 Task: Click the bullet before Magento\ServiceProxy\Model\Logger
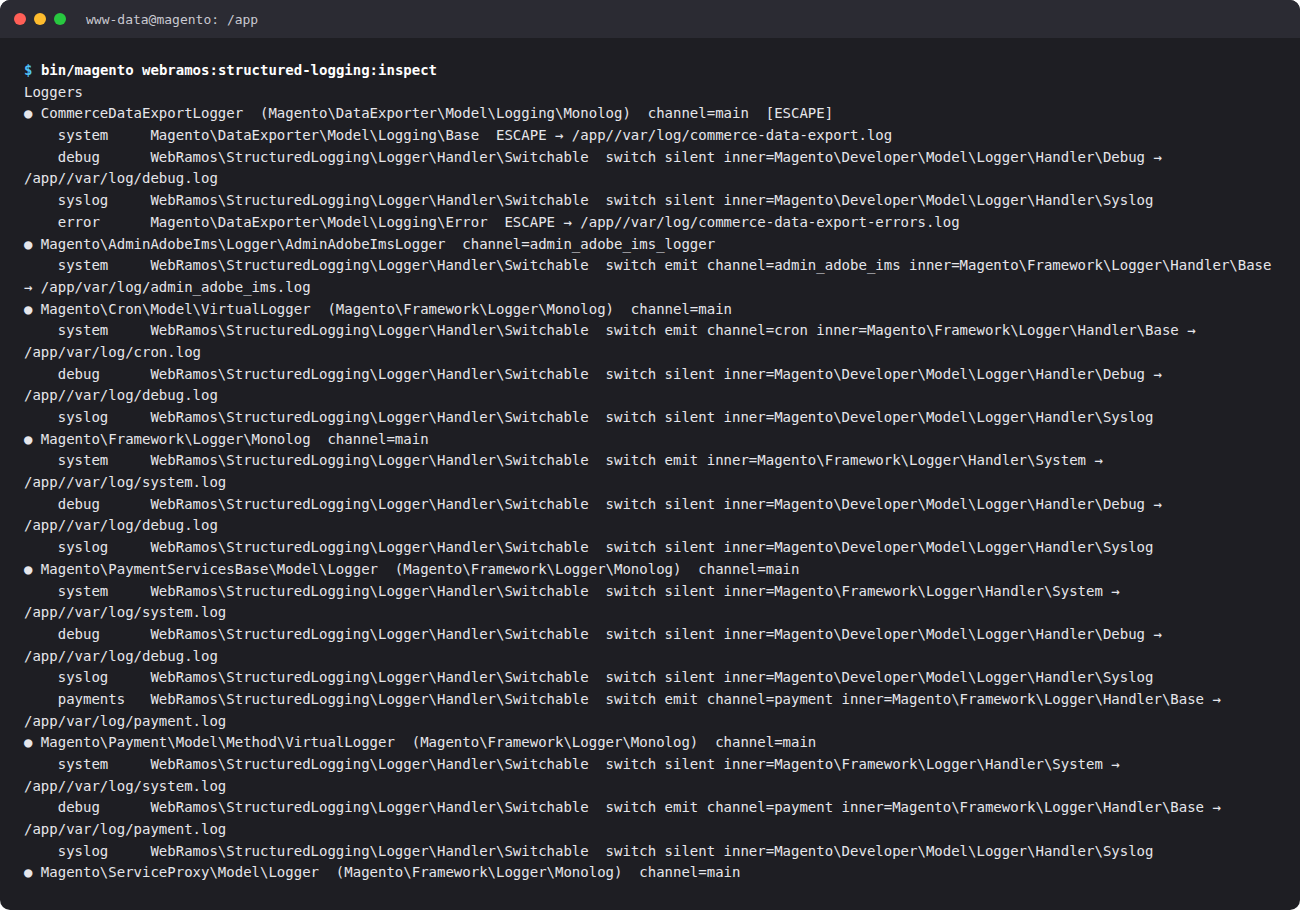28,873
